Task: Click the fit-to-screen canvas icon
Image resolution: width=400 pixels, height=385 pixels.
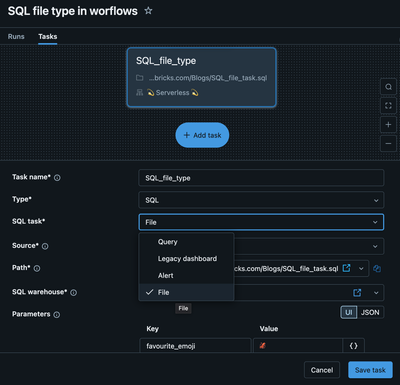Action: point(388,106)
